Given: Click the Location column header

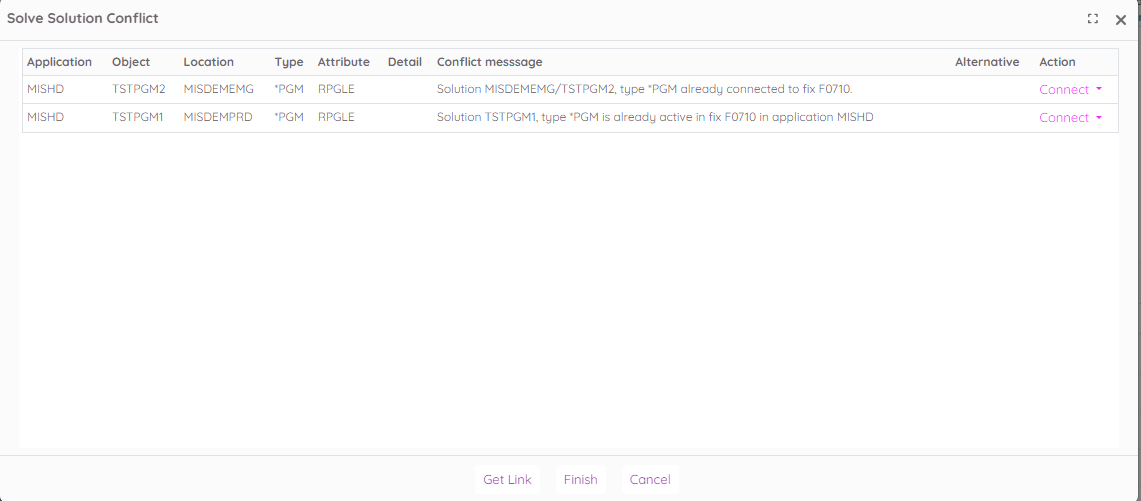Looking at the screenshot, I should coord(208,62).
